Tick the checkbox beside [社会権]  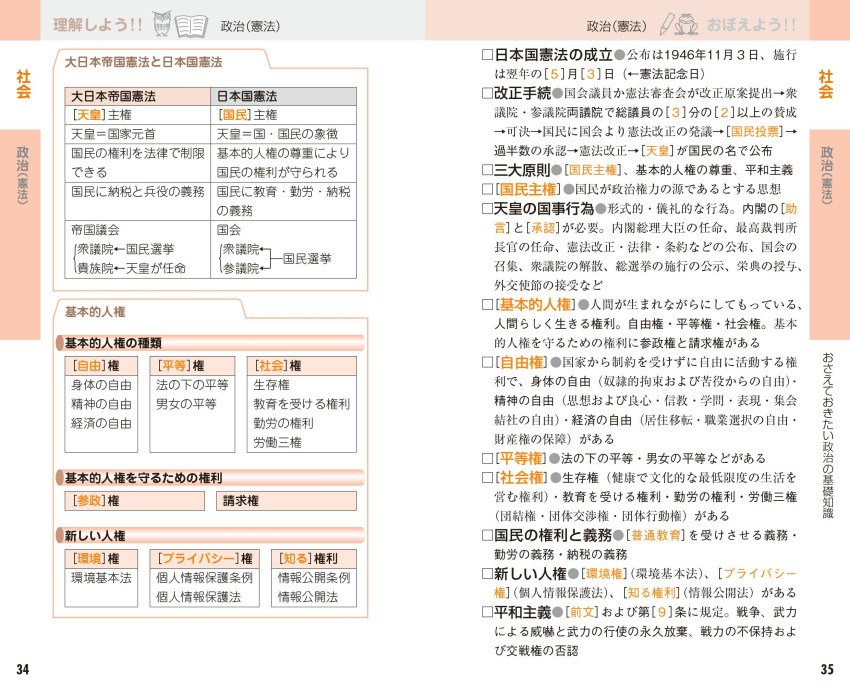[487, 478]
